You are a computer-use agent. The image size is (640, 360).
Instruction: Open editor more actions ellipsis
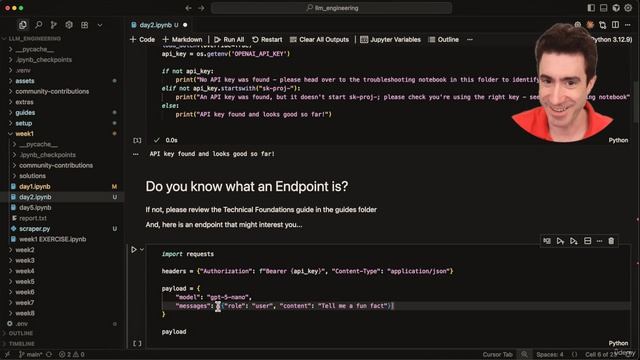pyautogui.click(x=627, y=25)
